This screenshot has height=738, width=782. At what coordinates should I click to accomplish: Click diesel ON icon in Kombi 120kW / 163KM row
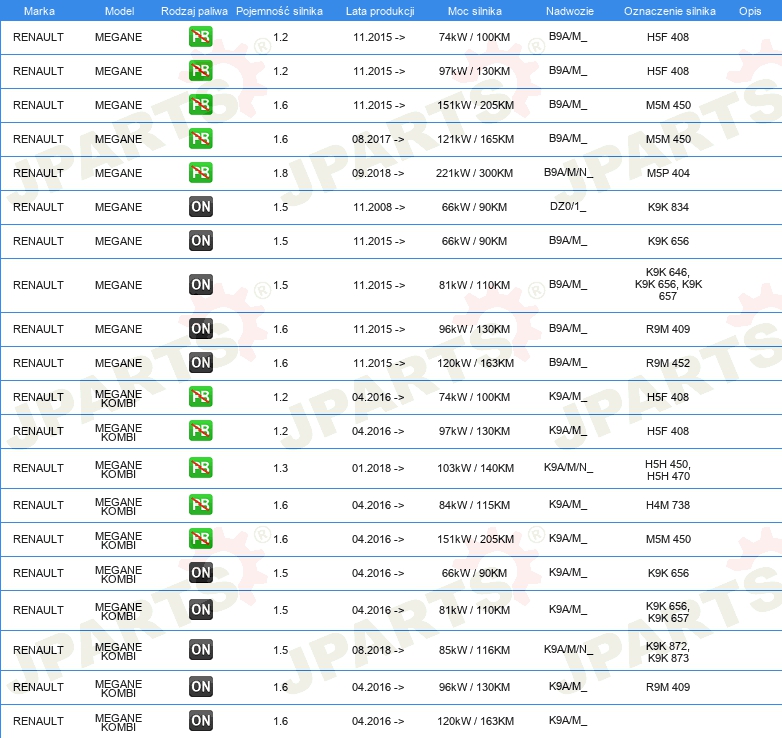coord(200,721)
